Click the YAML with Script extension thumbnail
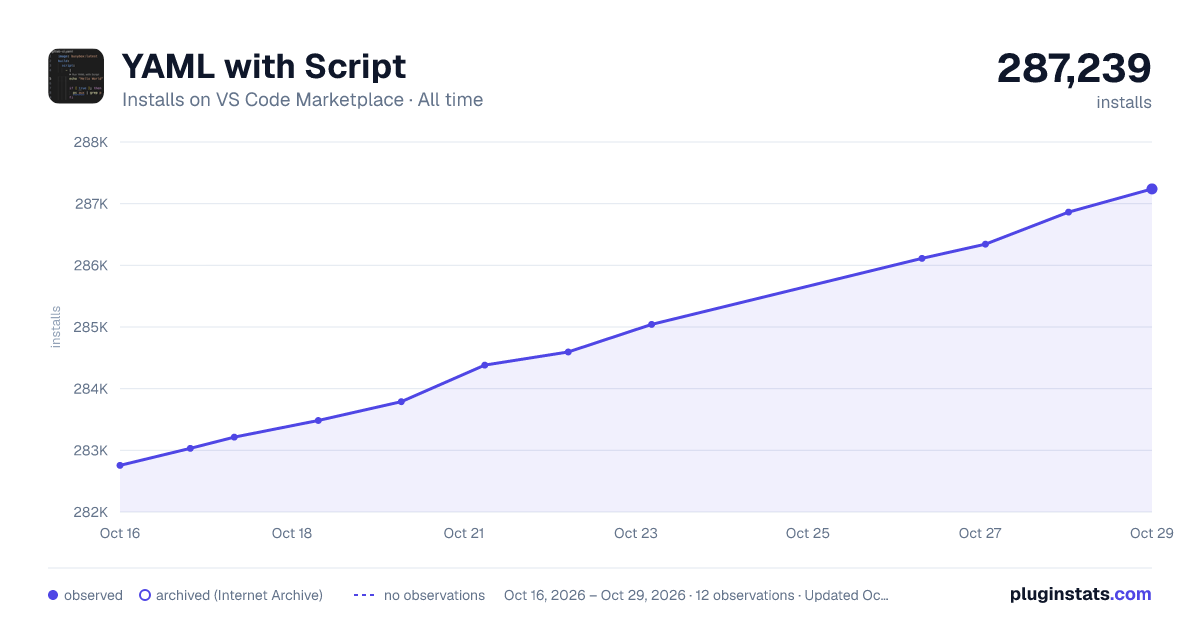The width and height of the screenshot is (1200, 630). click(x=76, y=76)
